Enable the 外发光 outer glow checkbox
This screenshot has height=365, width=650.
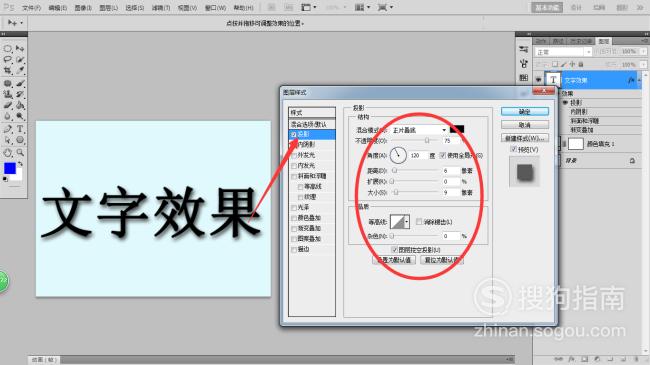pos(293,155)
